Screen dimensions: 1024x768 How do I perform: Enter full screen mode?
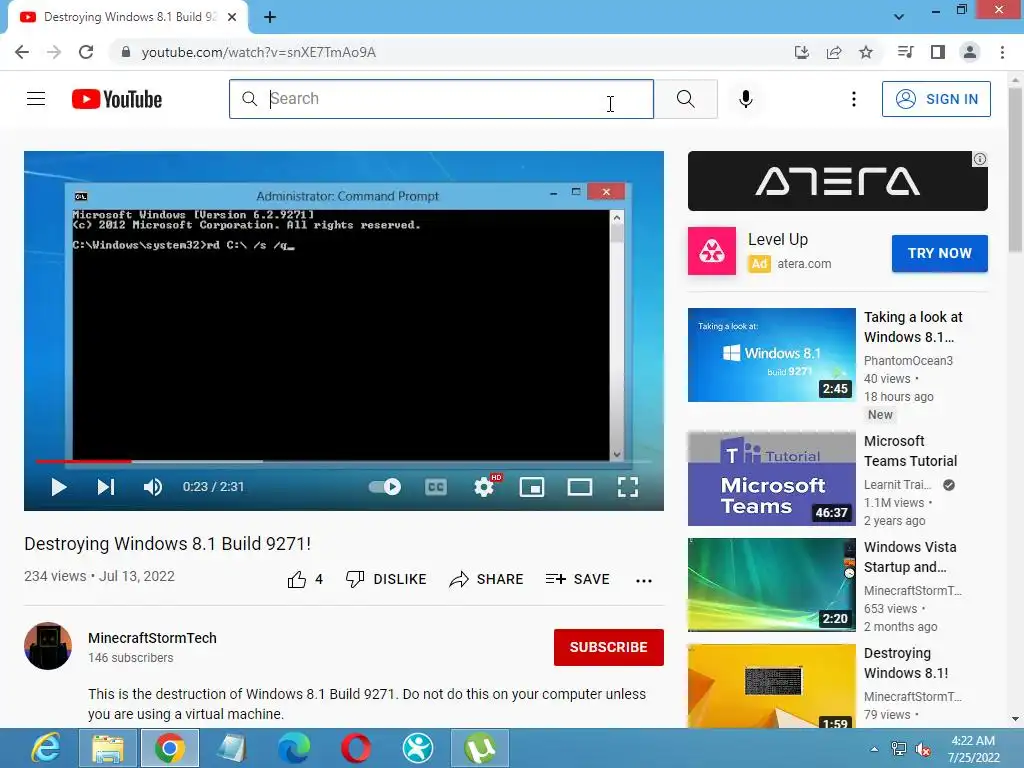point(628,487)
